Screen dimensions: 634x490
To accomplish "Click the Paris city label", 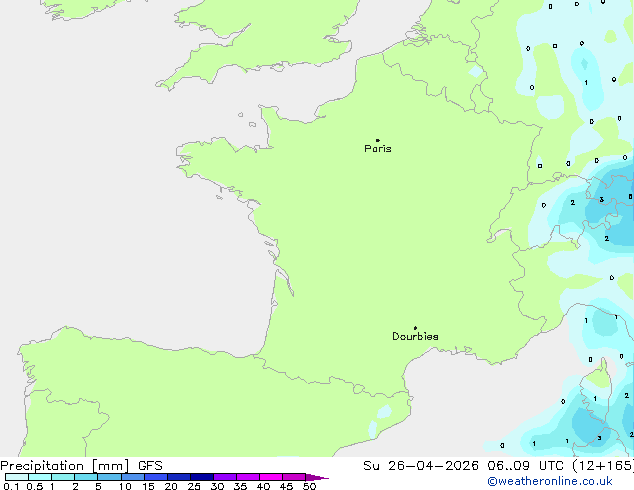I will pos(378,149).
